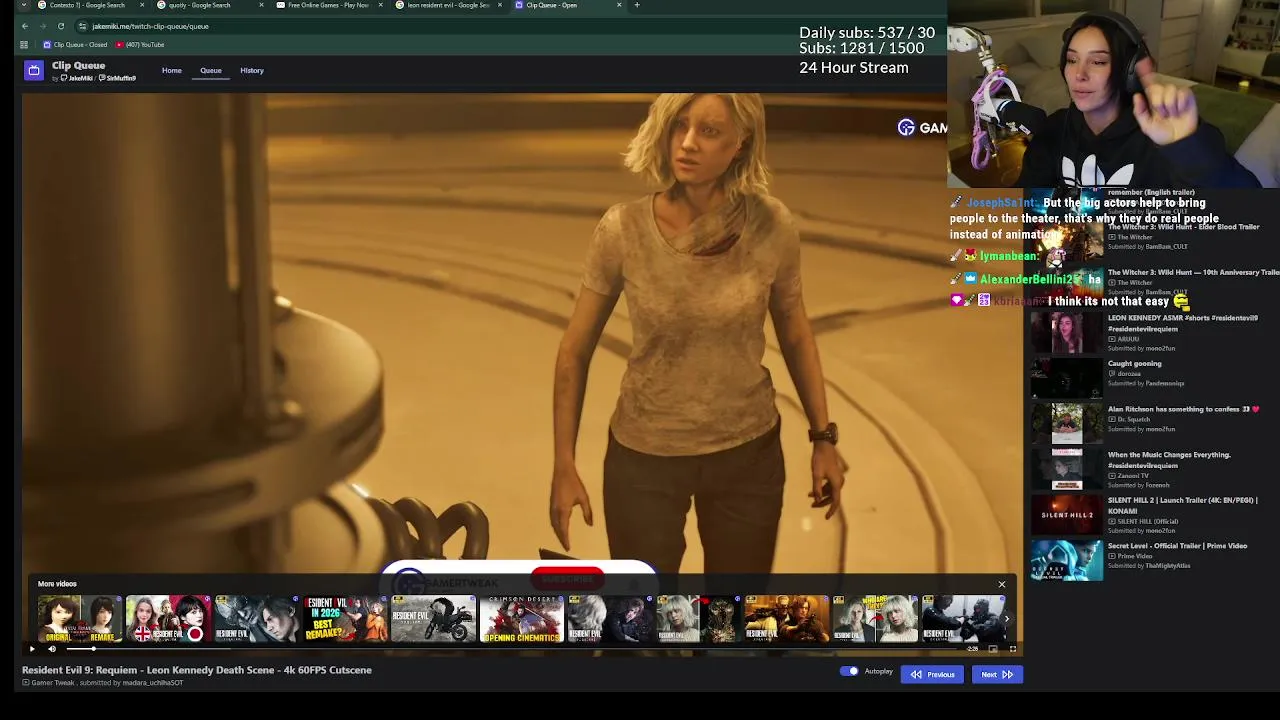
Task: Open the Silent Hill 2 clip thumbnail
Action: click(x=1066, y=515)
